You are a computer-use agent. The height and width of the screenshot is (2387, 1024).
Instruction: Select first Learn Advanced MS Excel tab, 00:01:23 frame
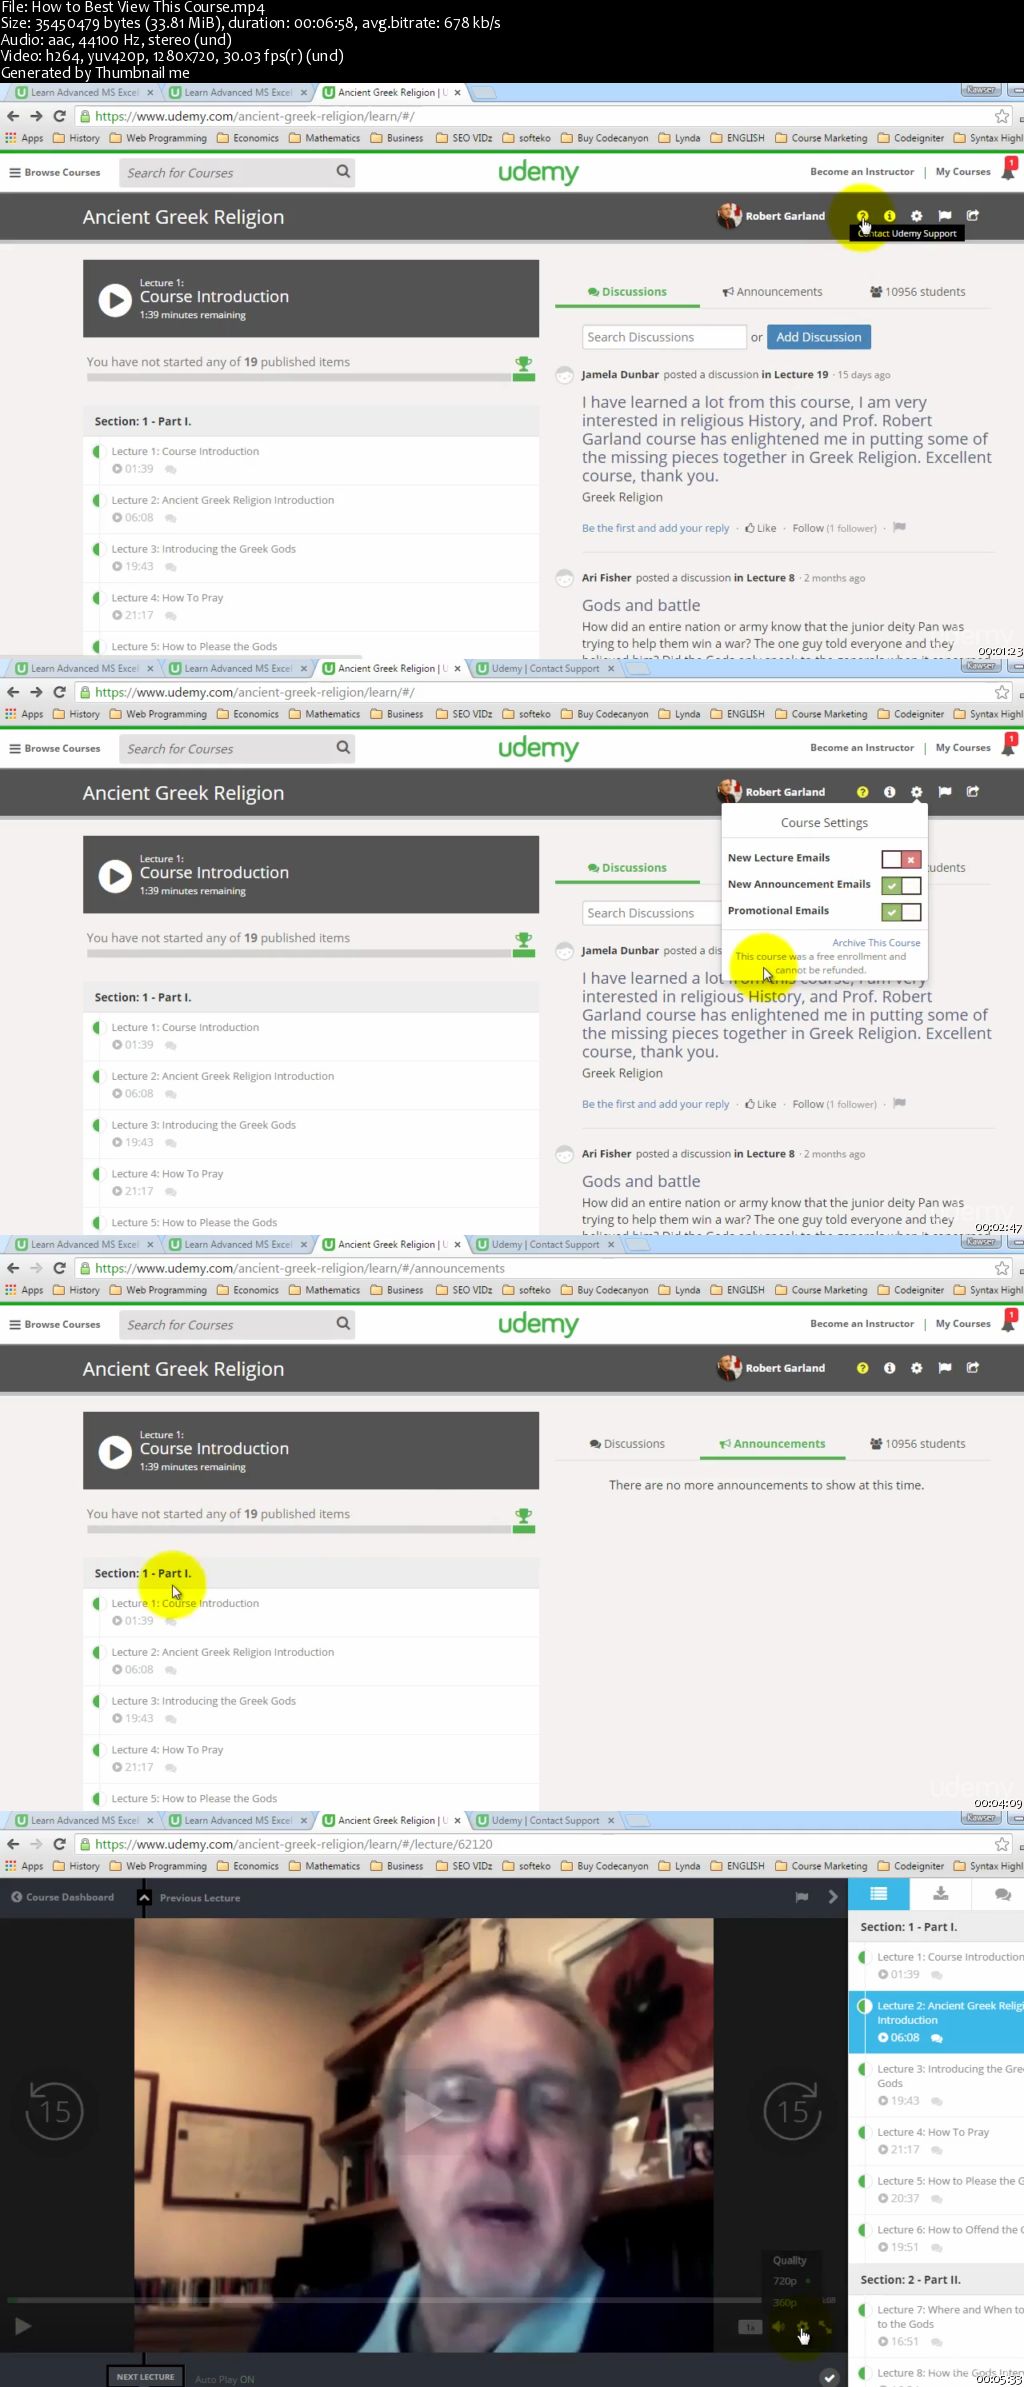coord(84,92)
